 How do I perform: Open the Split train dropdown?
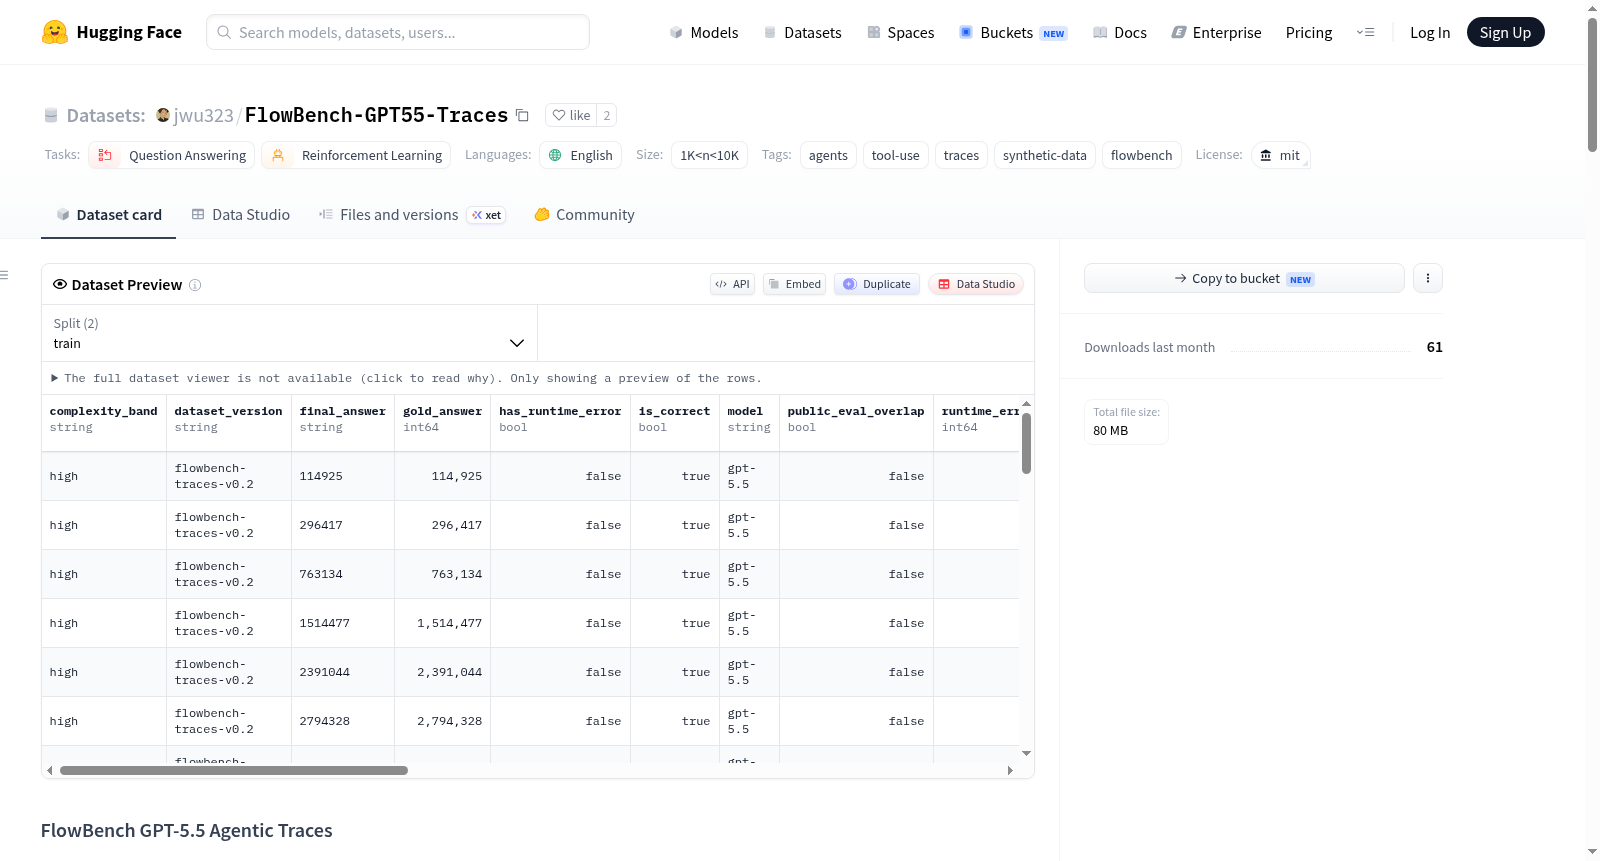tap(289, 333)
